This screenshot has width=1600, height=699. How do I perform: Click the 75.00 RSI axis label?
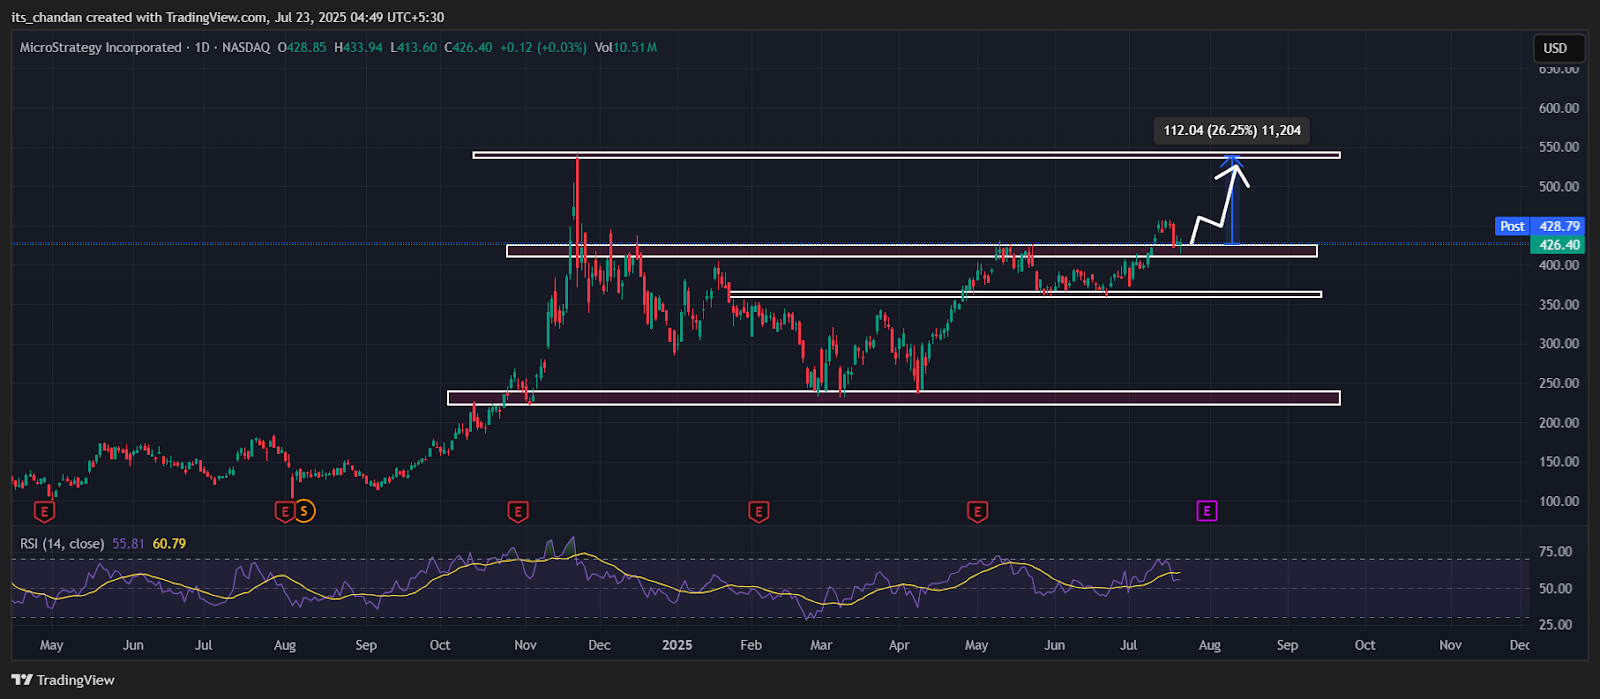[1555, 552]
